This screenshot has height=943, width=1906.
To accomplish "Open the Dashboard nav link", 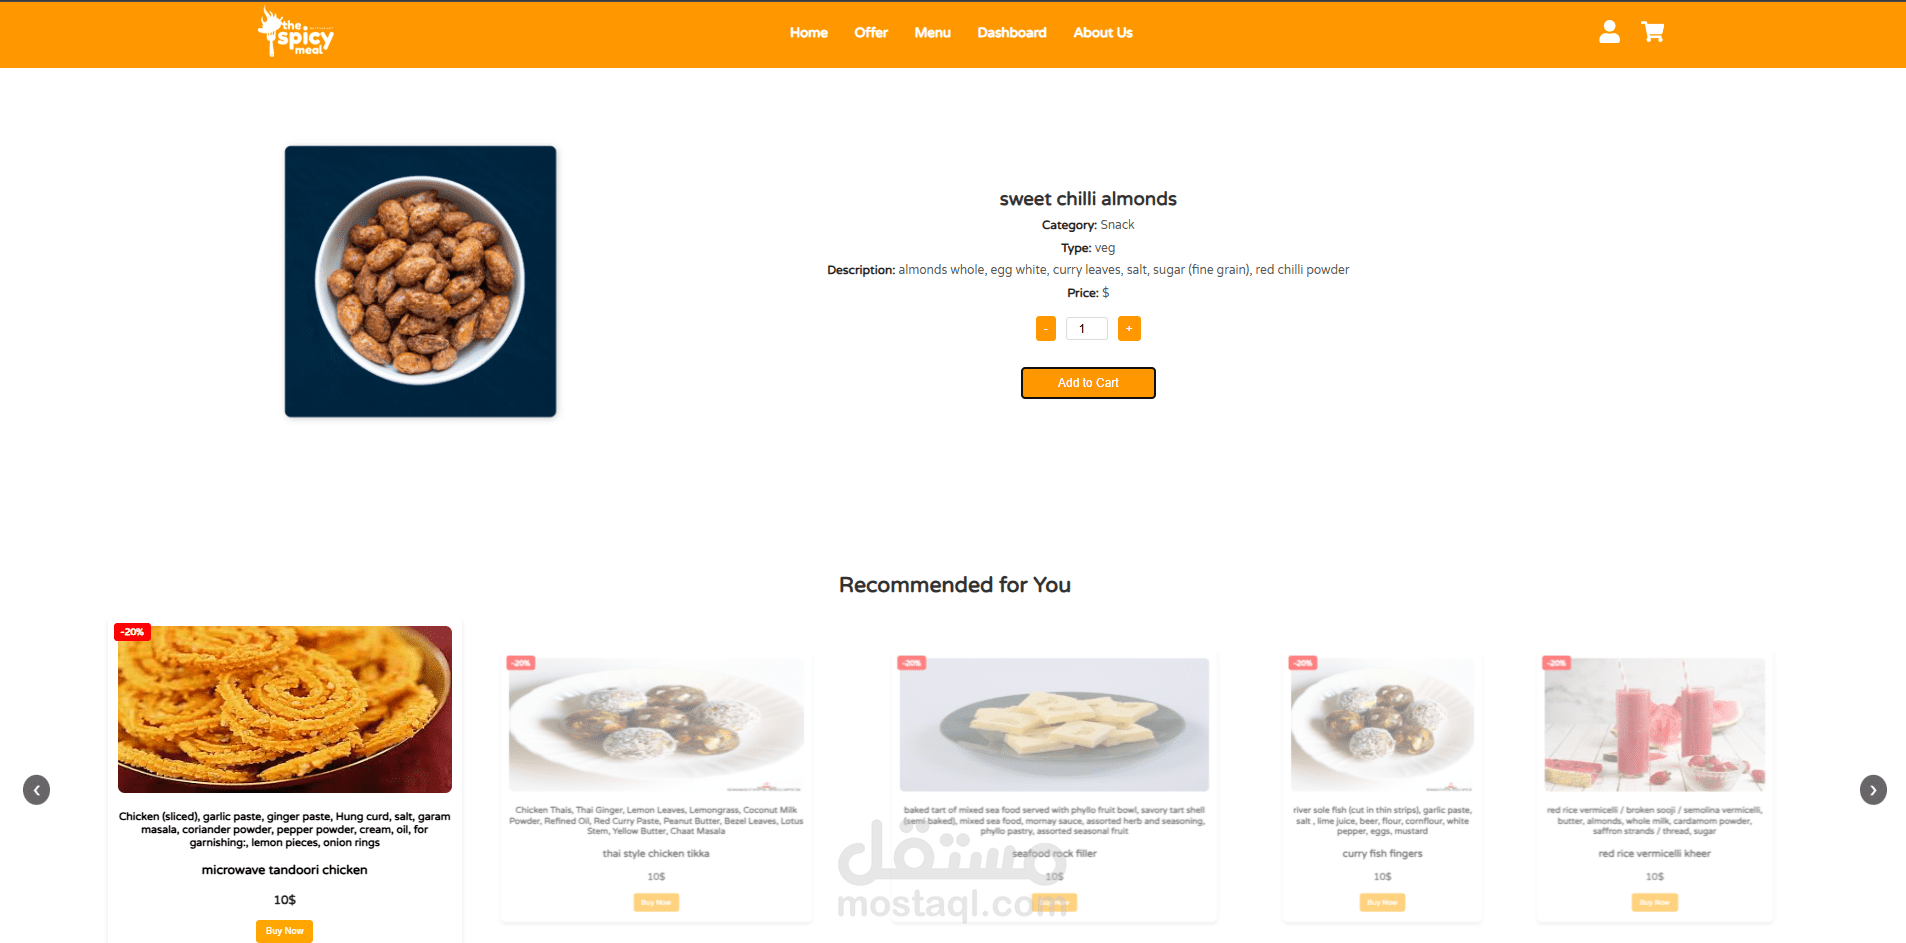I will coord(1012,33).
